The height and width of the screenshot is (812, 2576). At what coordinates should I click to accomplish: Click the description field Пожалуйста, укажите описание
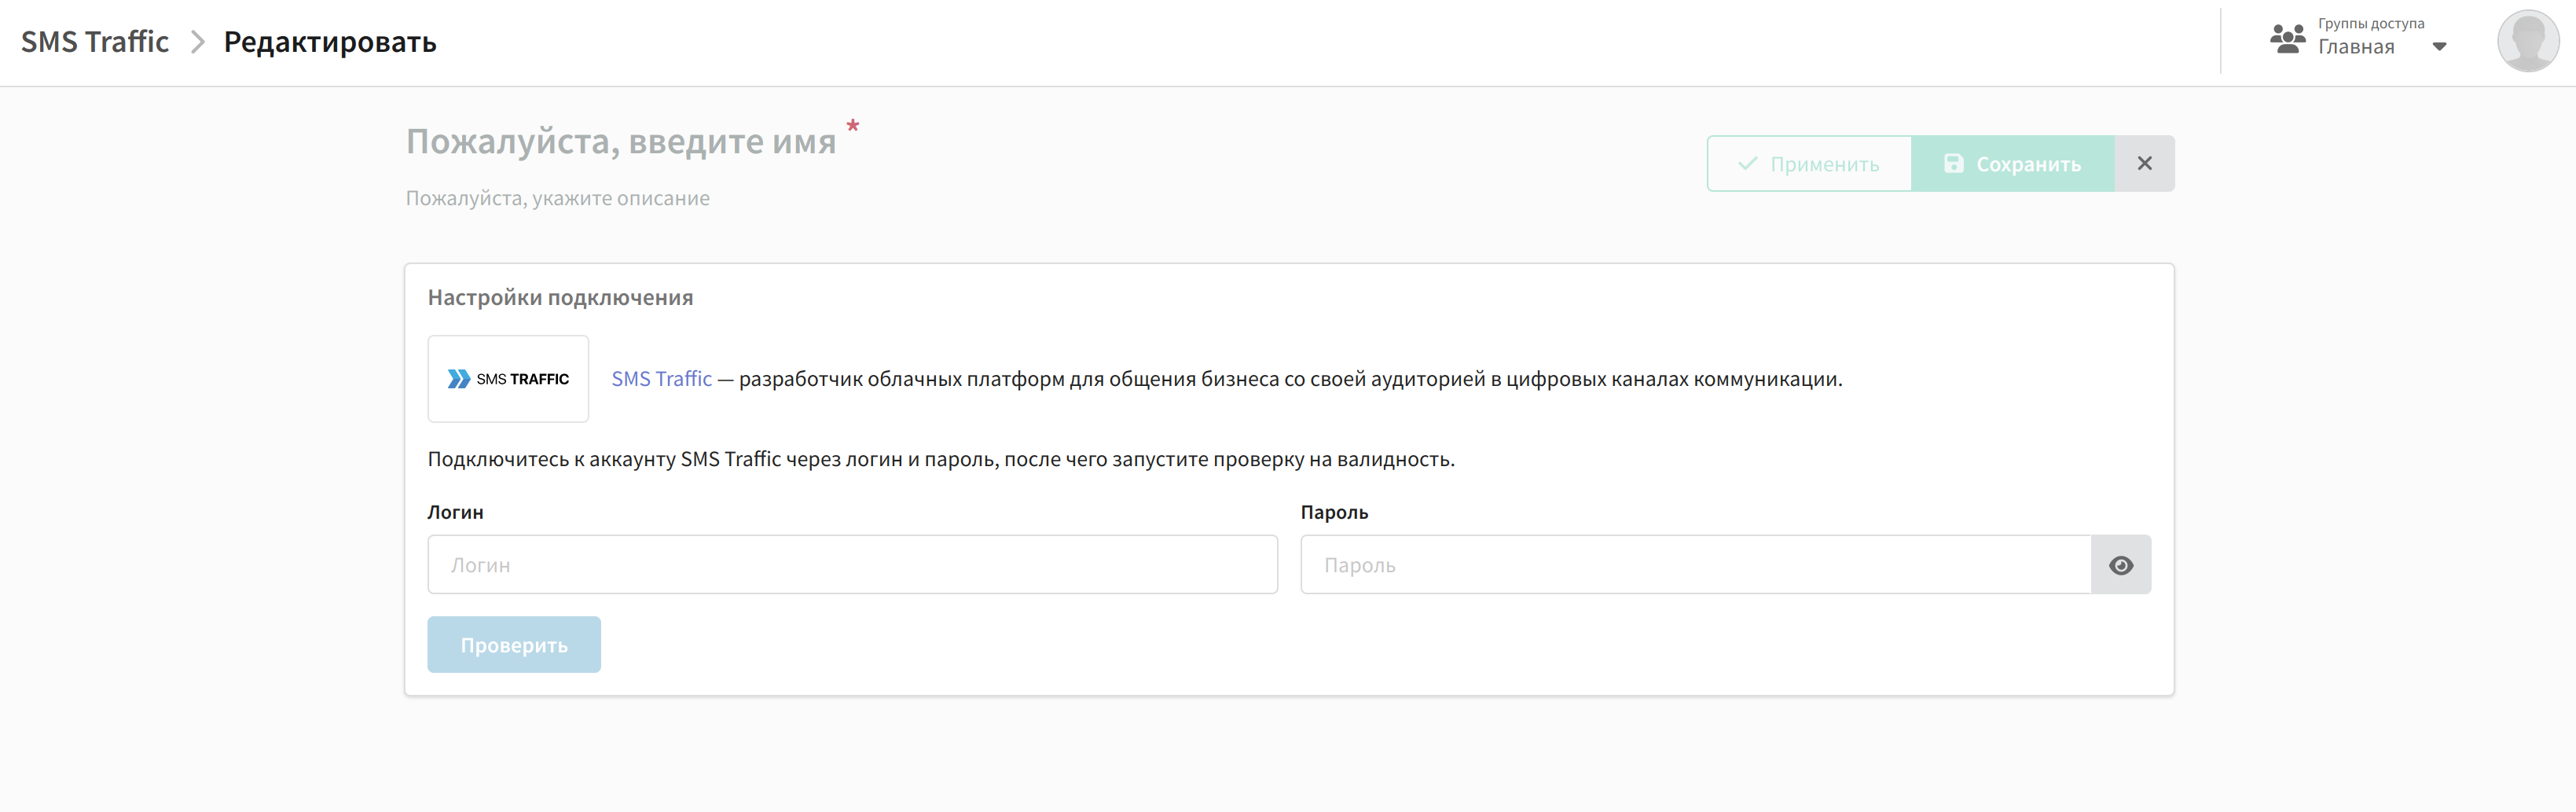click(557, 198)
